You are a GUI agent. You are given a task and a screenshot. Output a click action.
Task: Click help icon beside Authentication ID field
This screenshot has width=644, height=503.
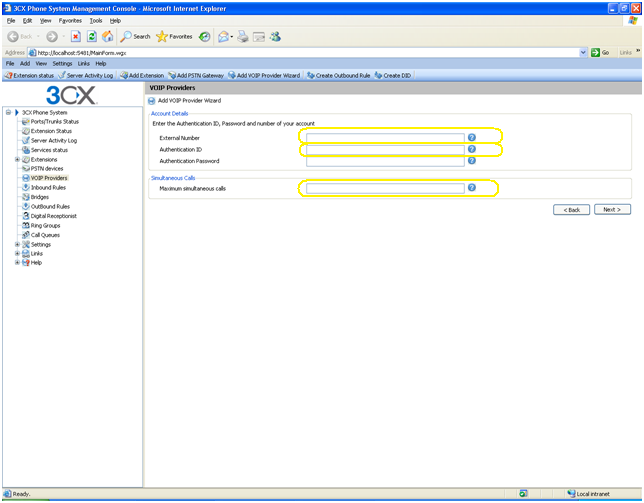[x=472, y=149]
